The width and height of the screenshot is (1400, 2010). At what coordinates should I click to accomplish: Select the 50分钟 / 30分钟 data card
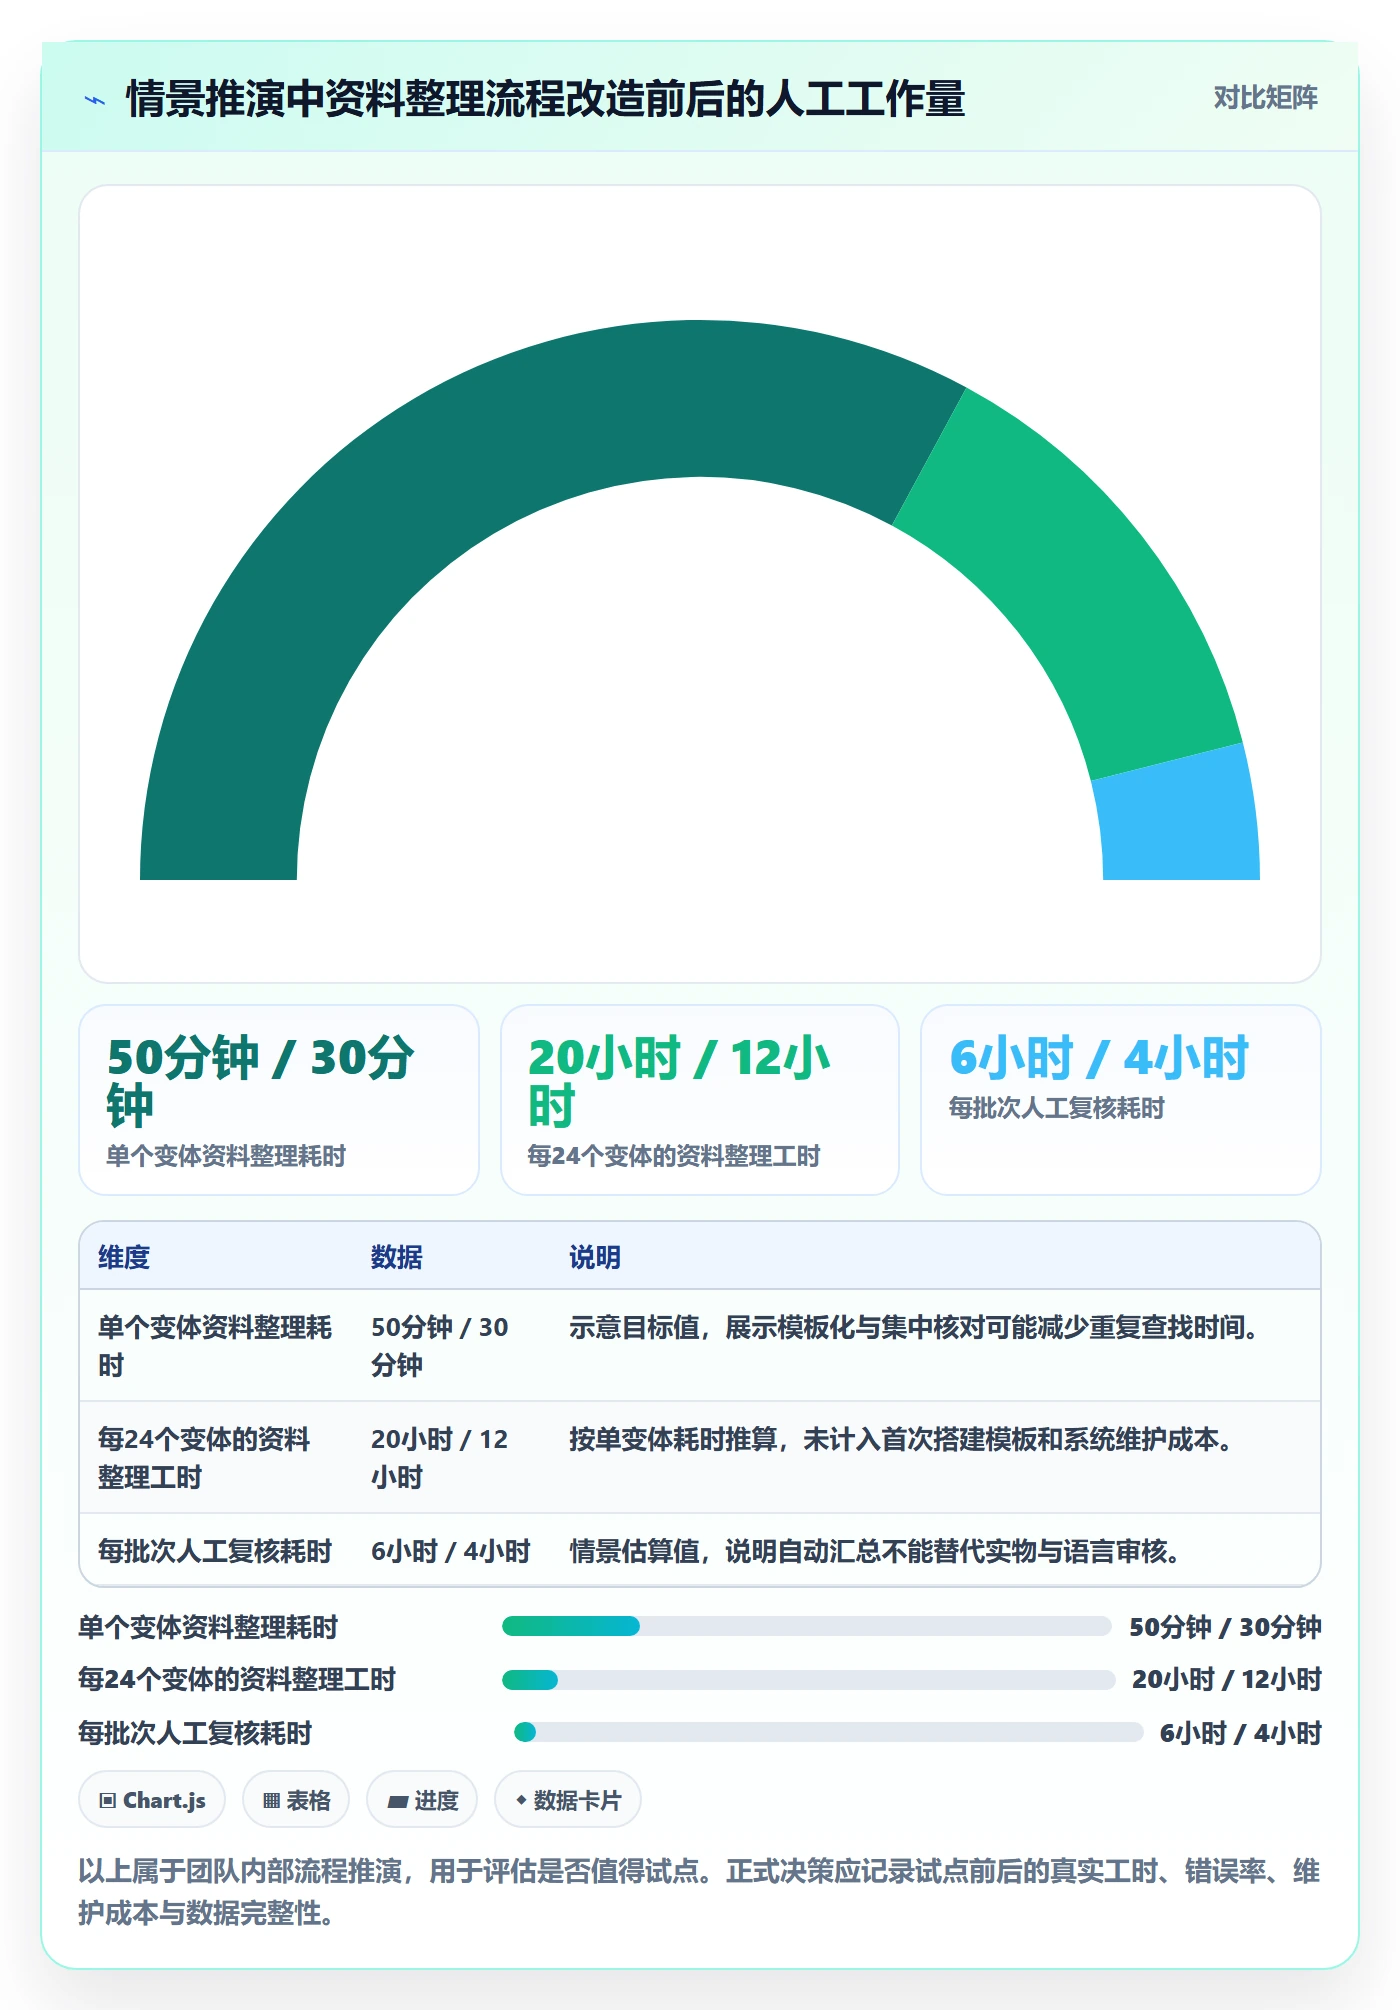279,1100
